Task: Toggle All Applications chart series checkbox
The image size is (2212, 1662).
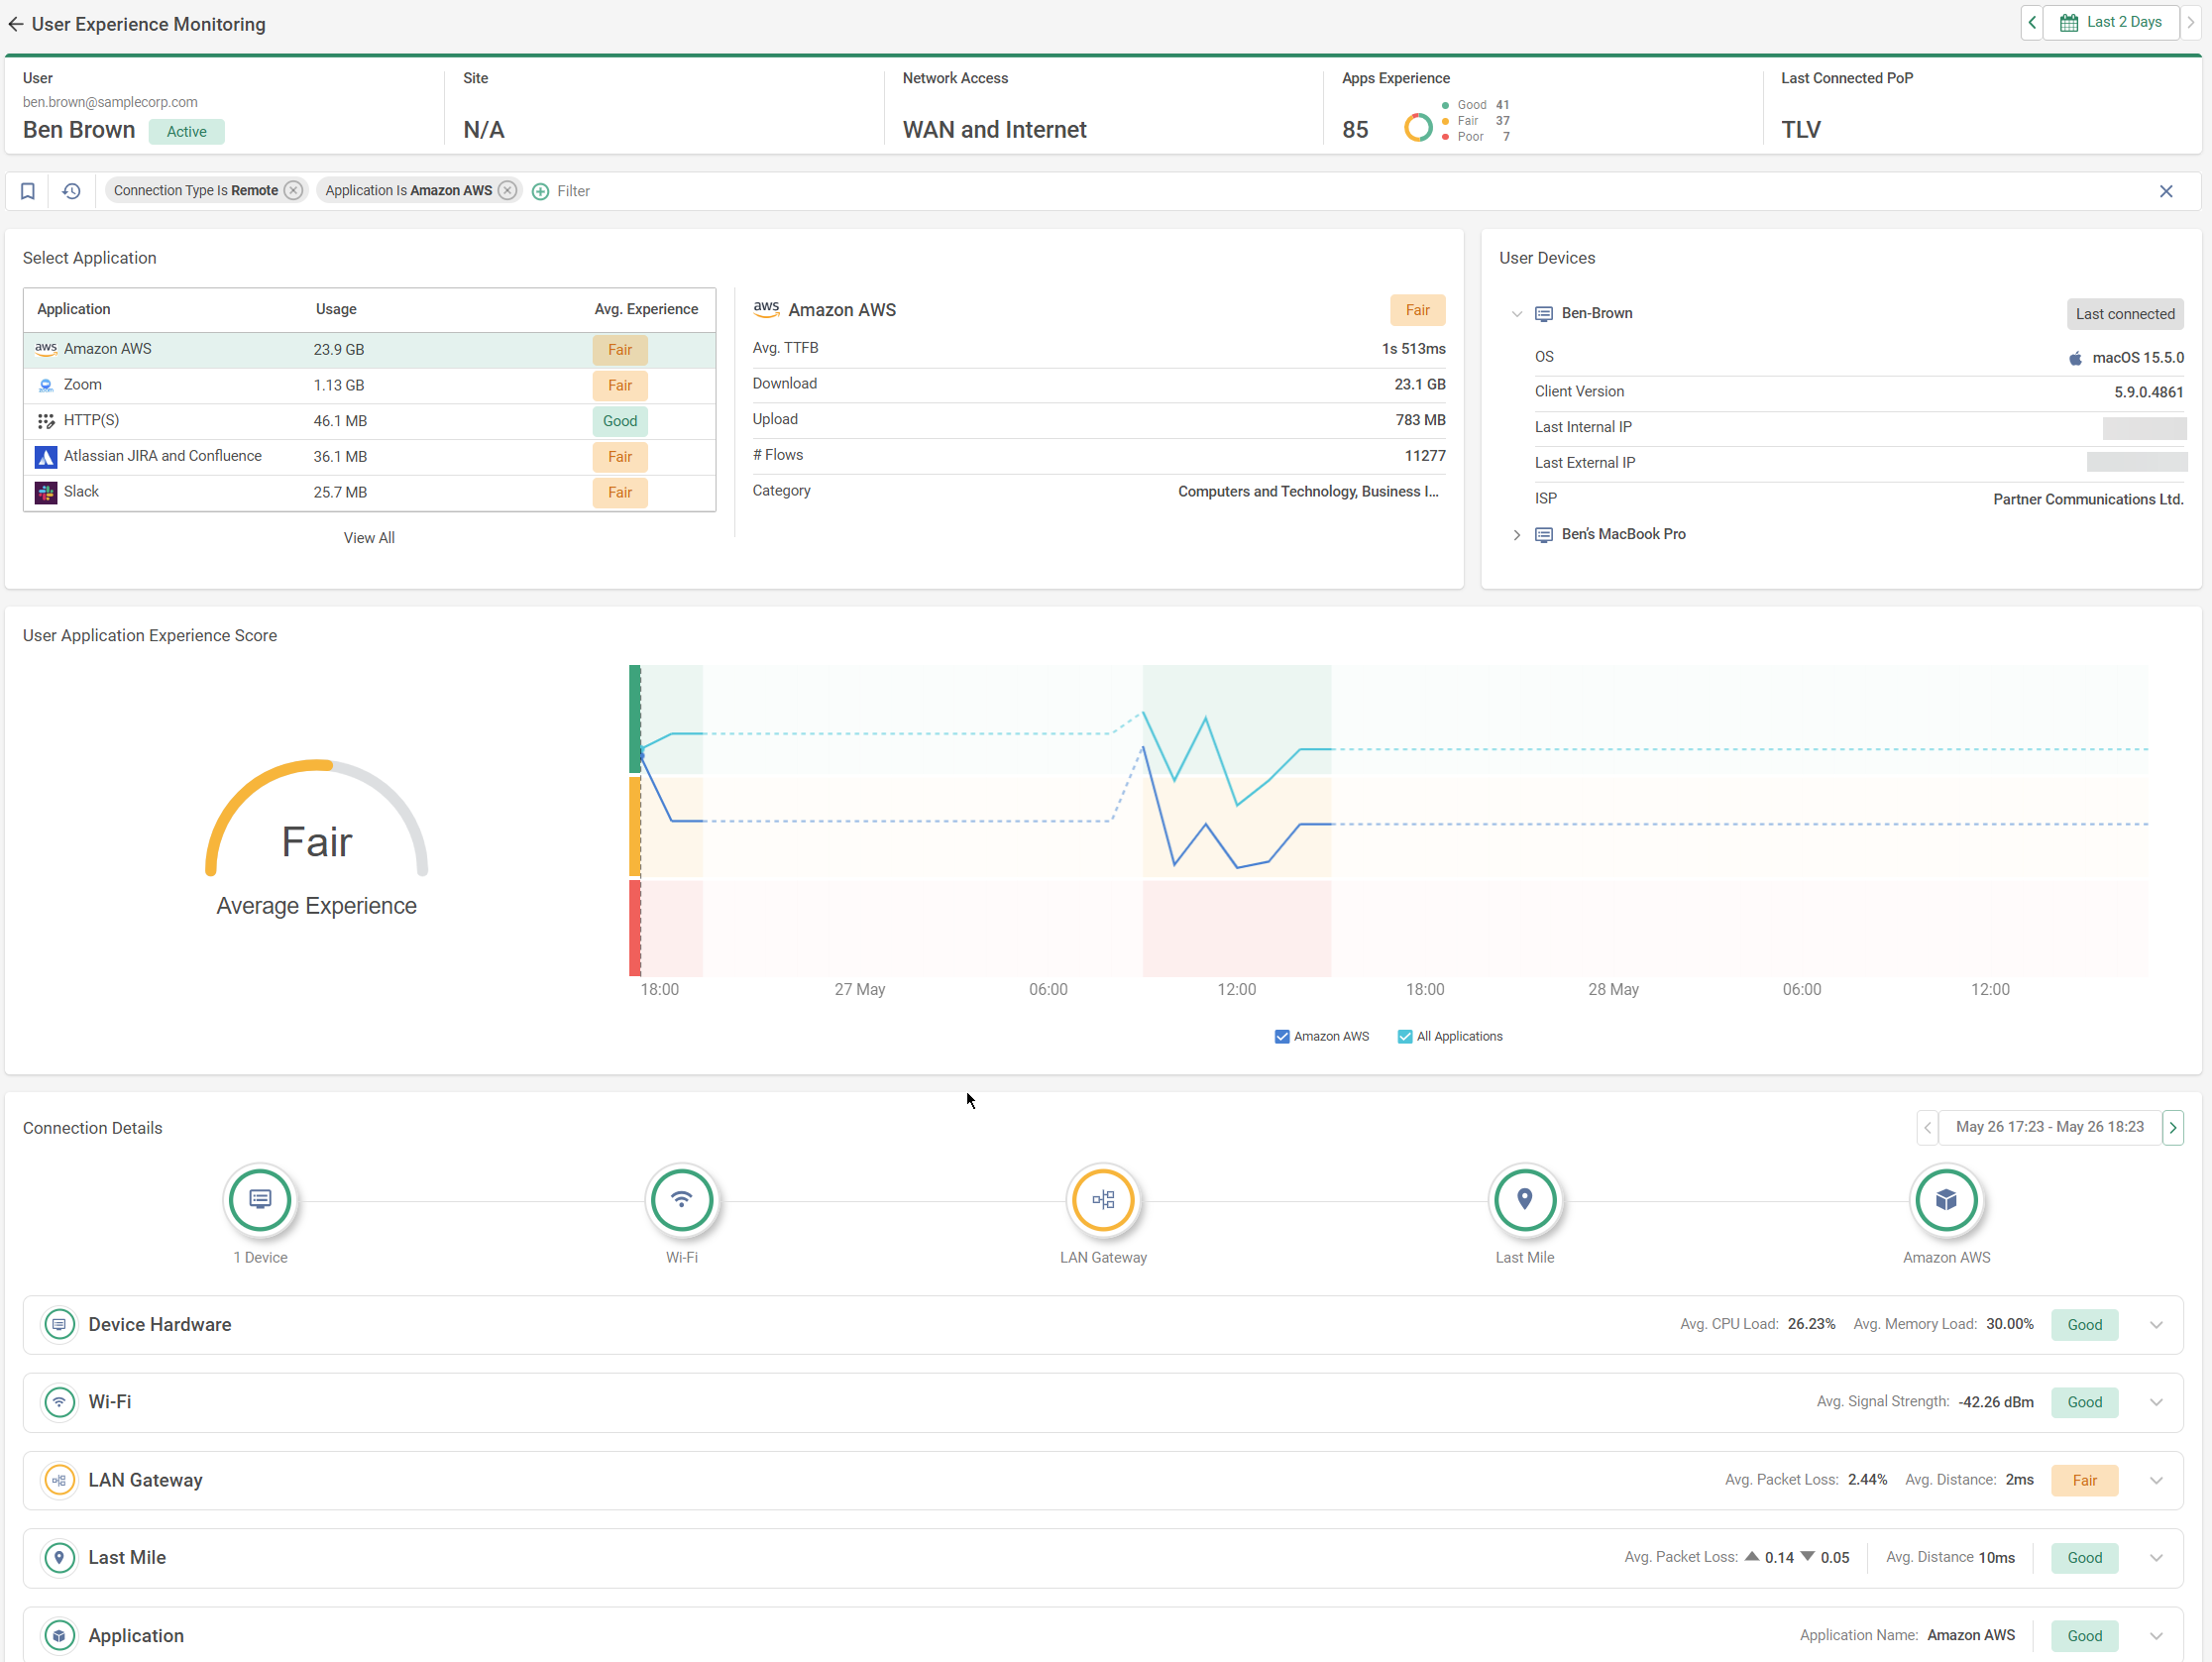Action: tap(1405, 1037)
